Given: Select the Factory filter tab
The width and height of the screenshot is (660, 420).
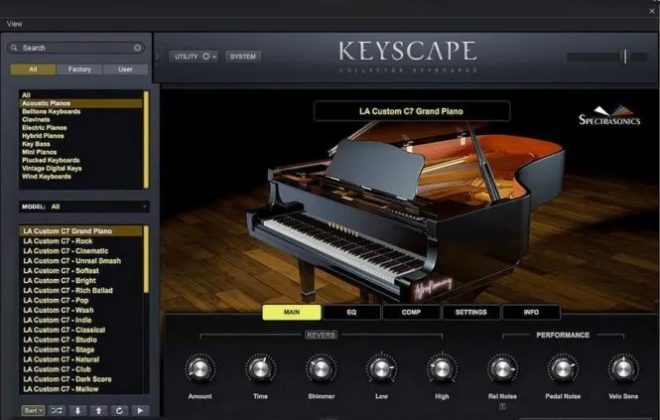Looking at the screenshot, I should tap(80, 69).
